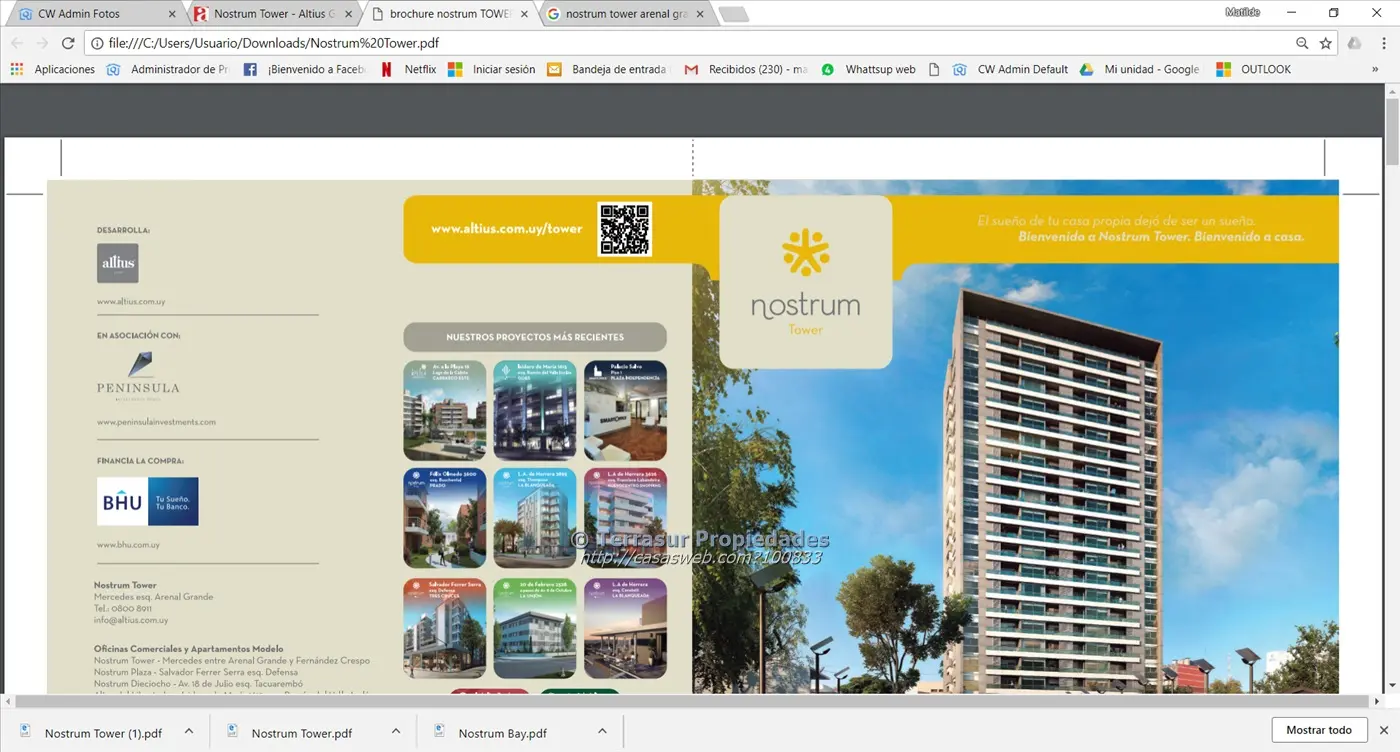Switch to CW Admin Fotos tab
This screenshot has width=1400, height=752.
tap(95, 14)
